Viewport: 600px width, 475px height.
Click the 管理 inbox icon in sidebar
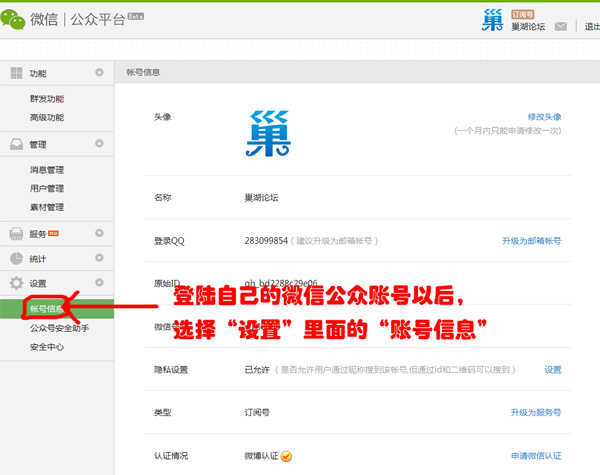(x=16, y=144)
